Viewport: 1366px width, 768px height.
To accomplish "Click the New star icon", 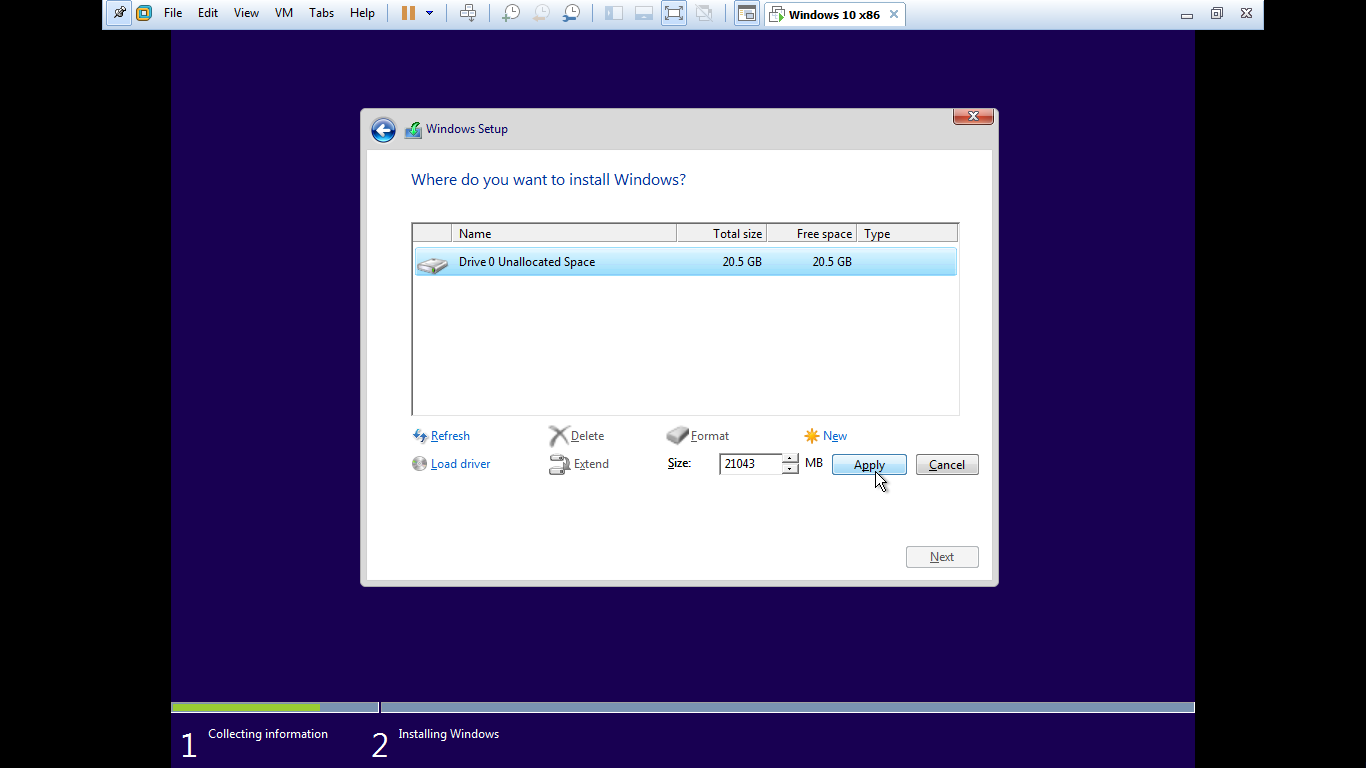I will (x=812, y=436).
